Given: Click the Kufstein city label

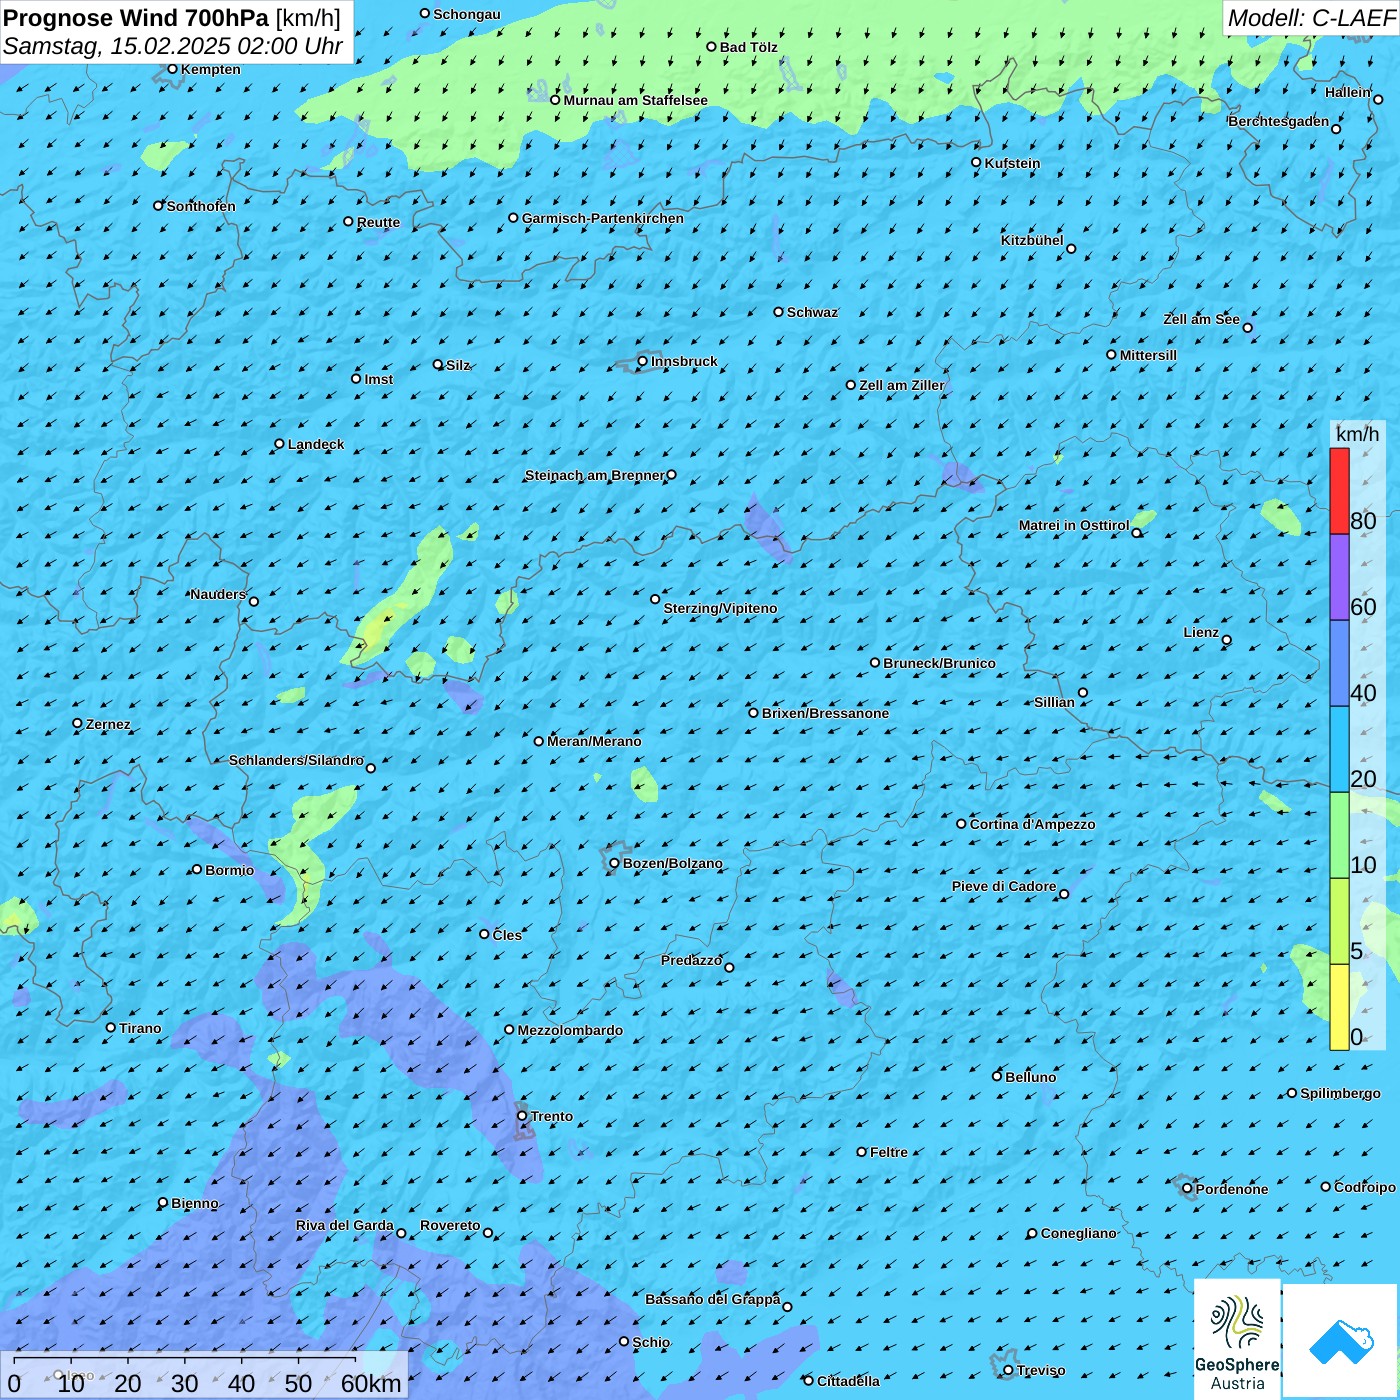Looking at the screenshot, I should pyautogui.click(x=1012, y=163).
